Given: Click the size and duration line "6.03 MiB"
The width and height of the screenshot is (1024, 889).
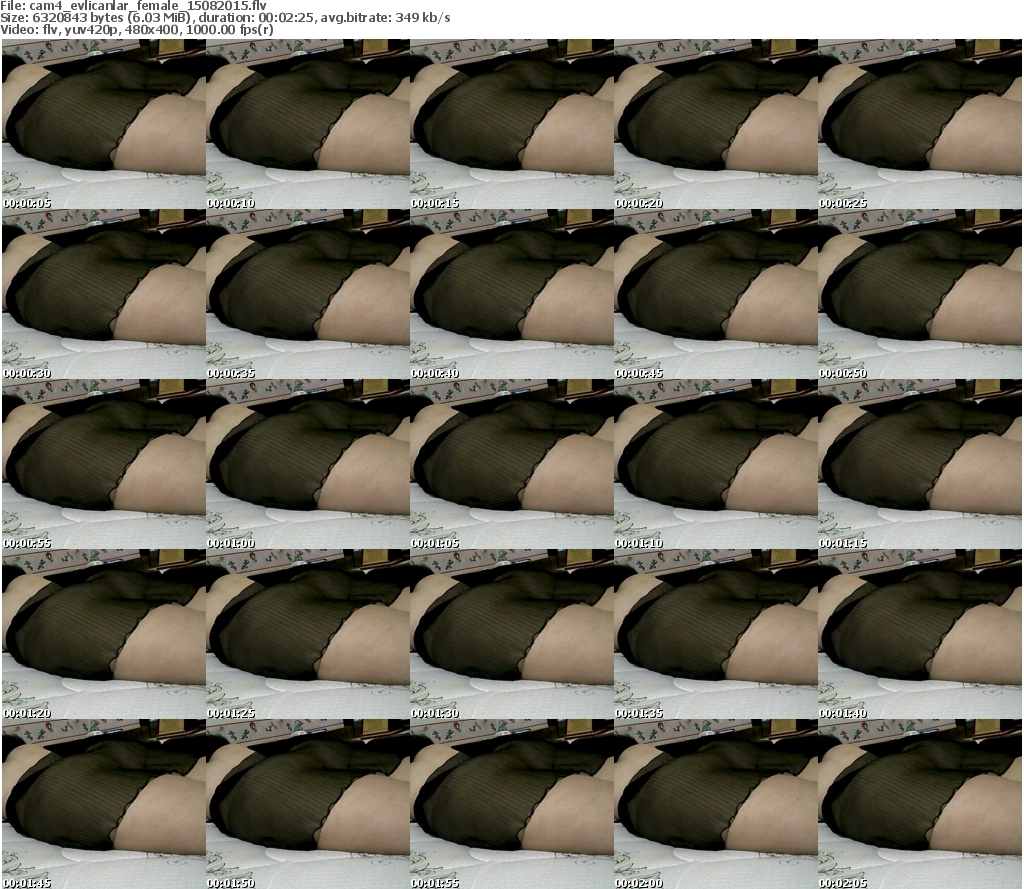Looking at the screenshot, I should click(x=225, y=18).
